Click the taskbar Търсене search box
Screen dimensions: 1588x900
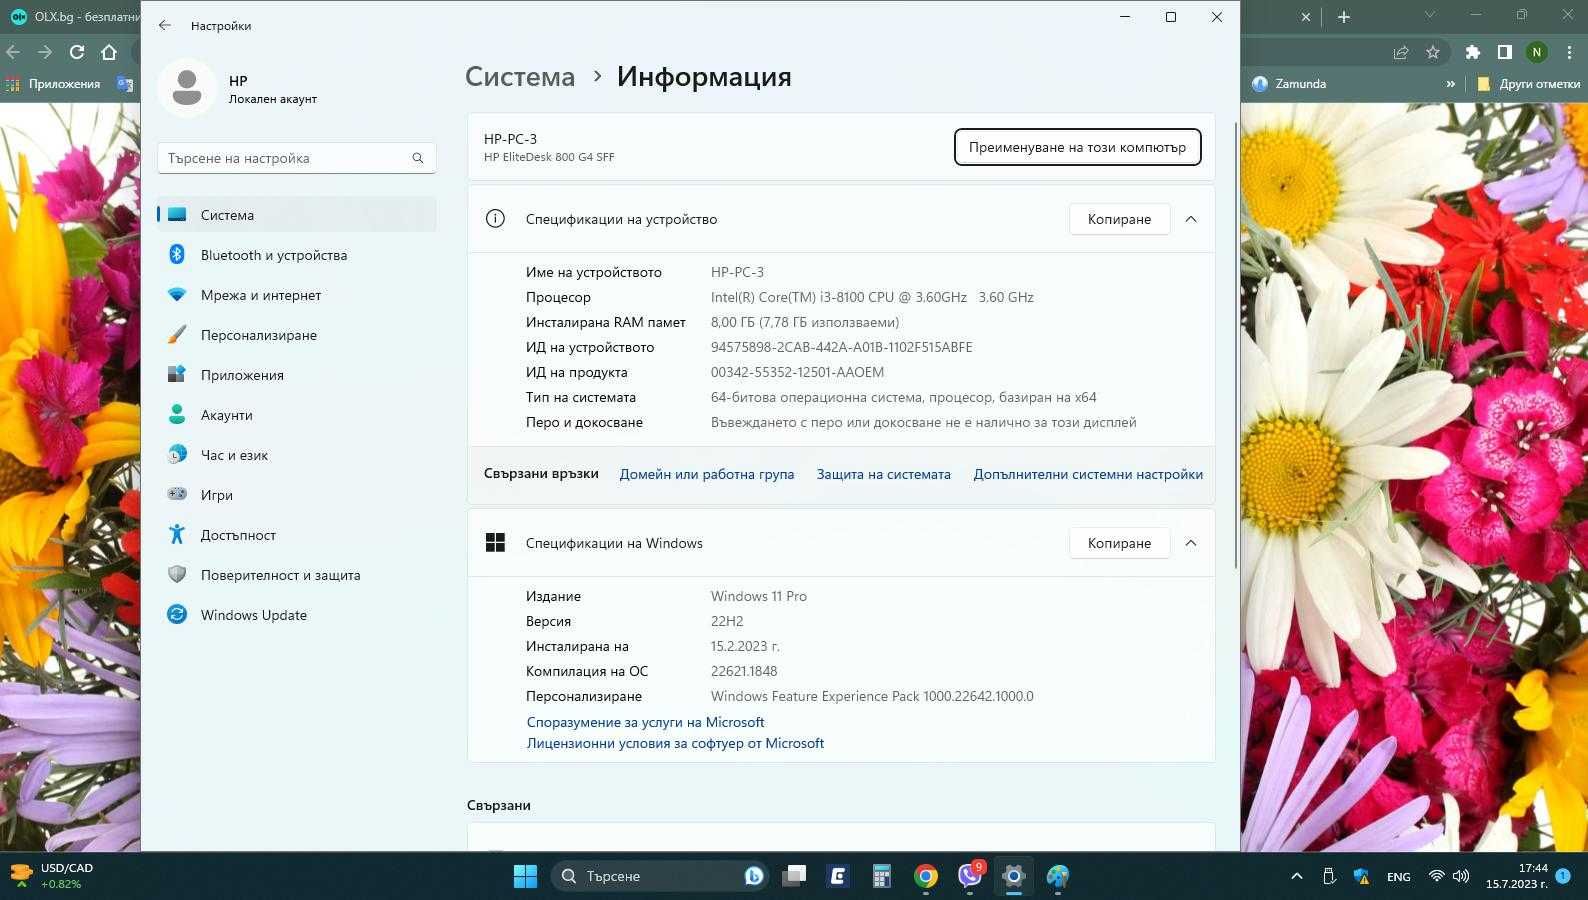coord(659,876)
